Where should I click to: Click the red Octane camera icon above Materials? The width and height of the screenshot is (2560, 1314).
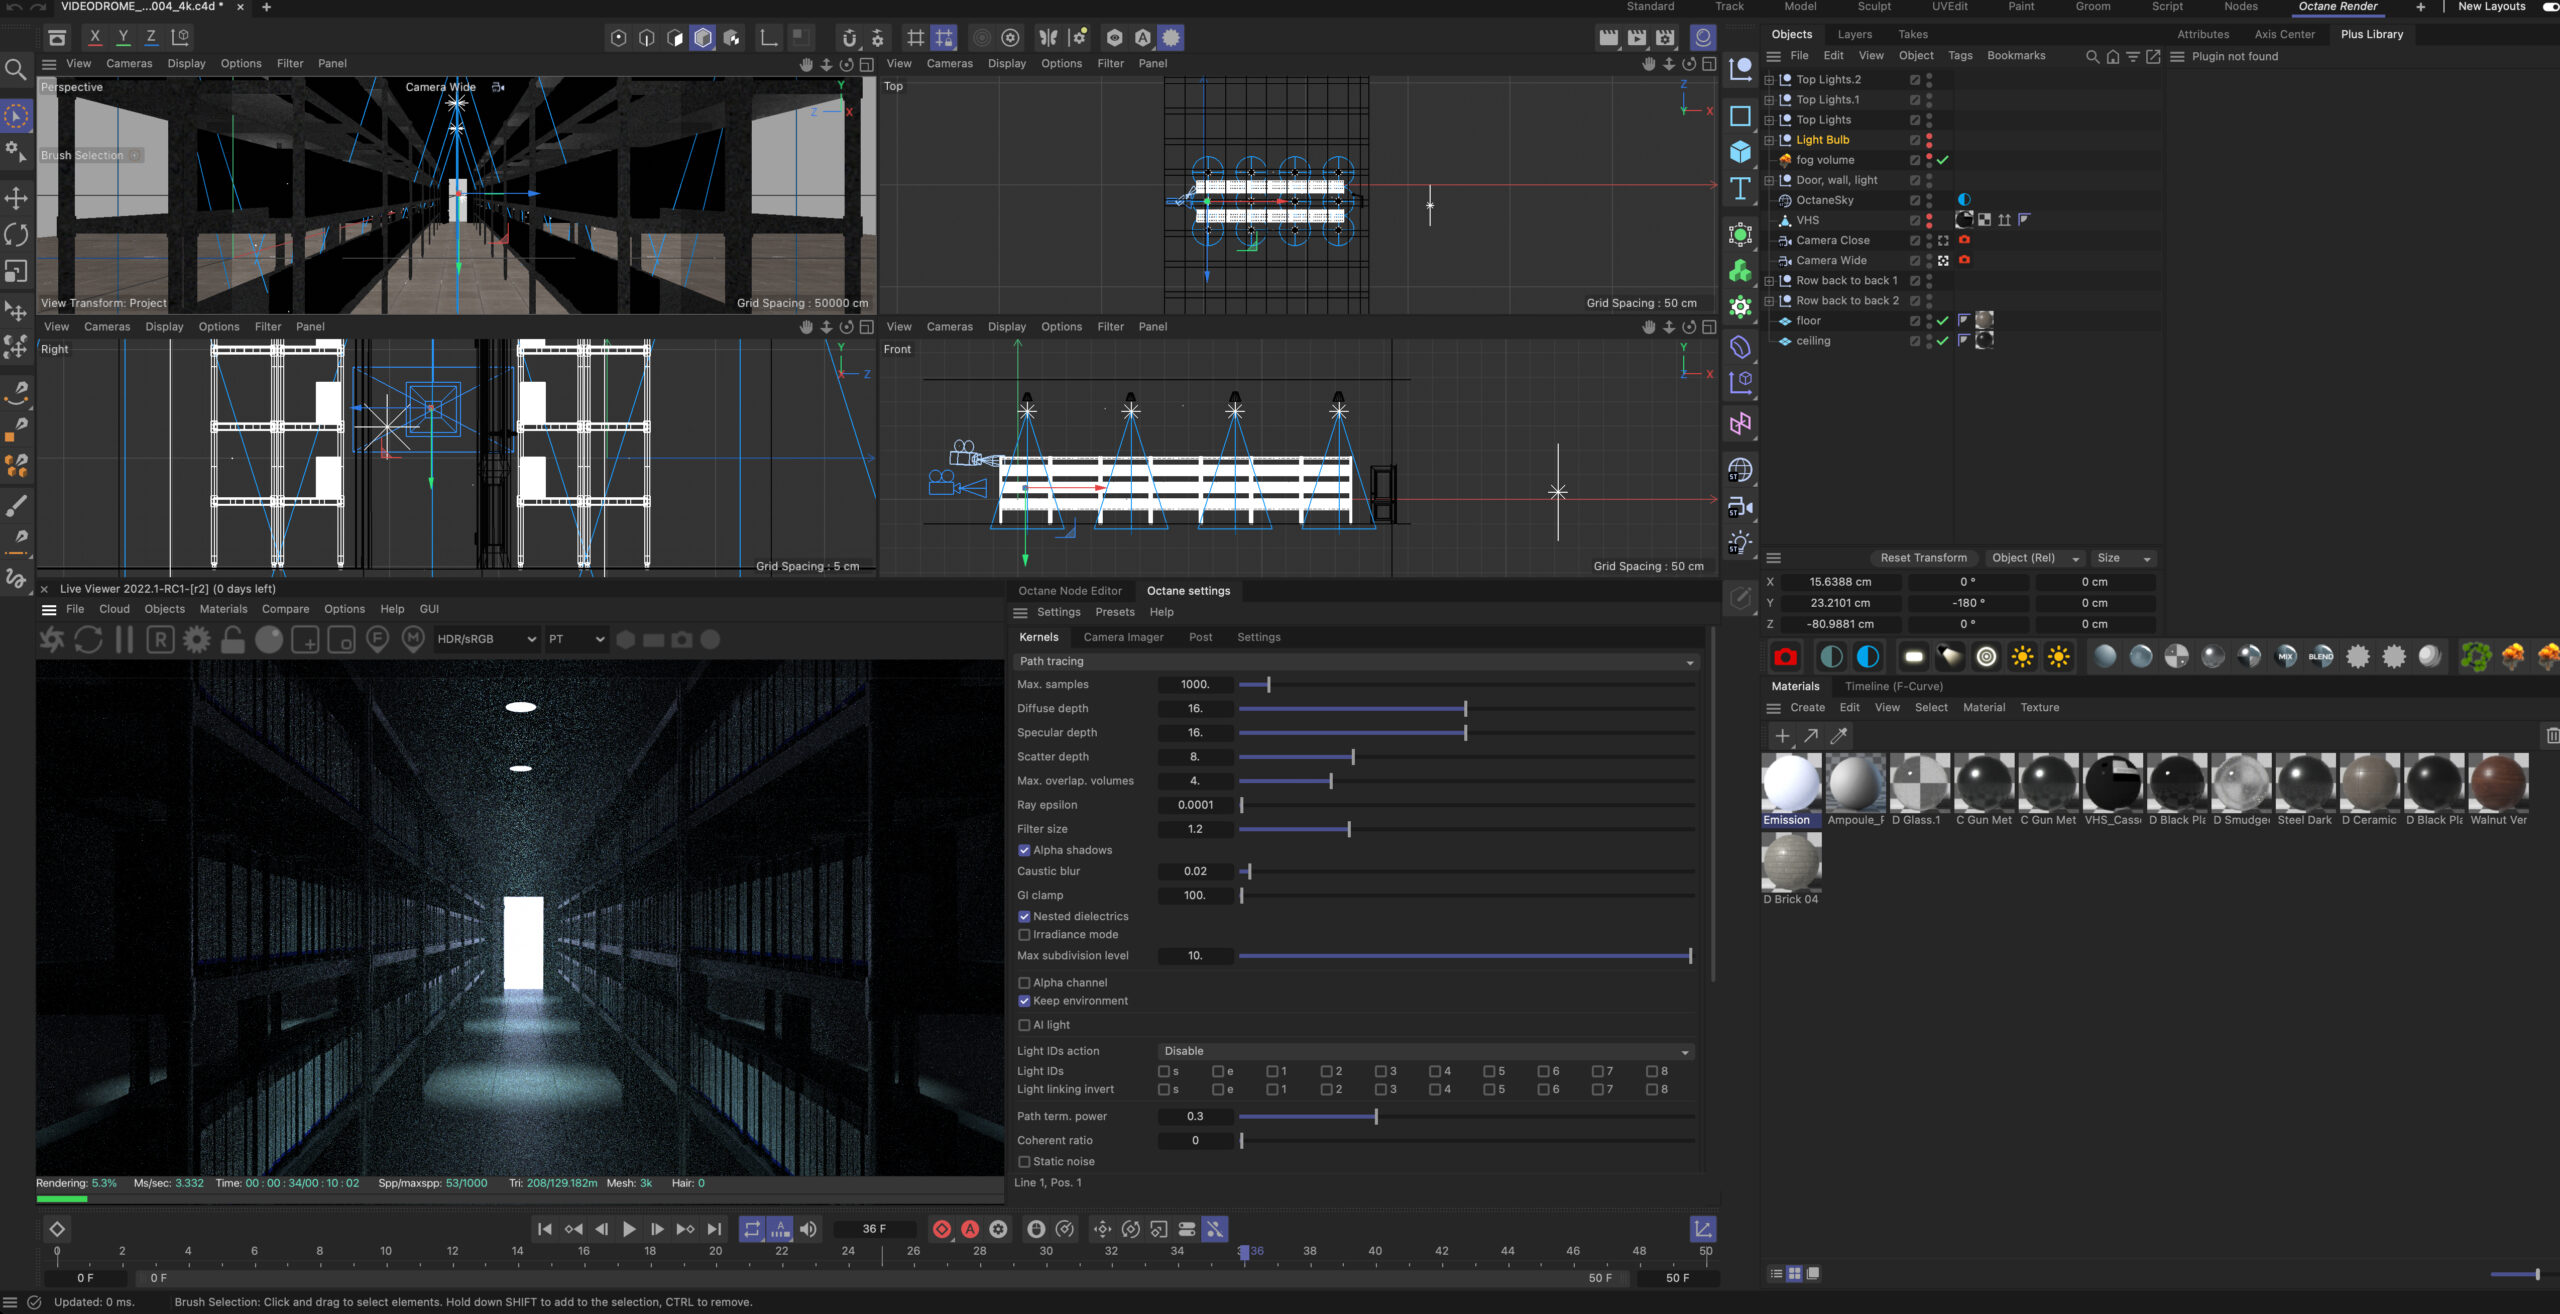[x=1785, y=657]
